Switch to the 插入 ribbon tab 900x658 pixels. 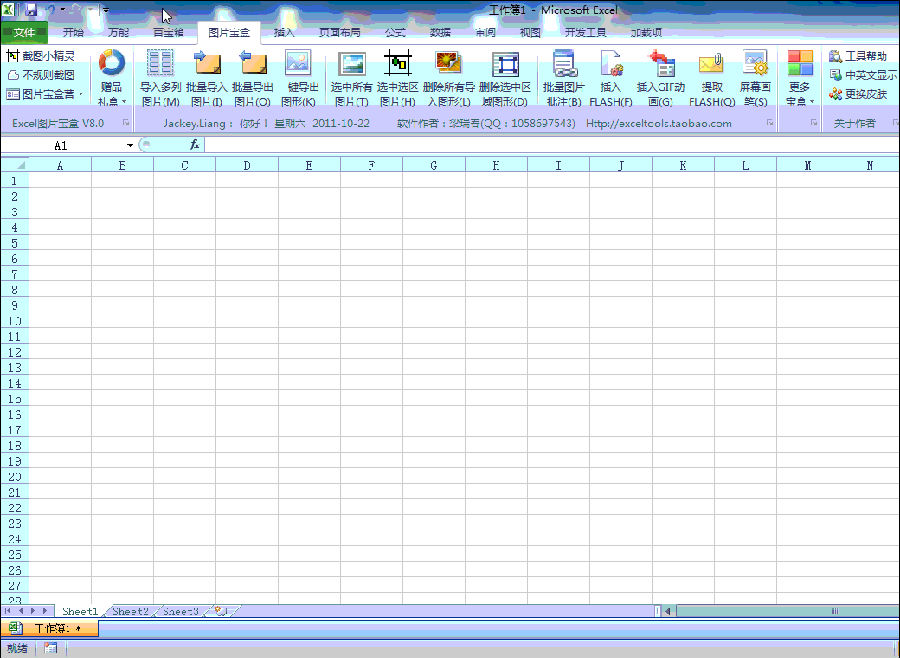(x=285, y=32)
